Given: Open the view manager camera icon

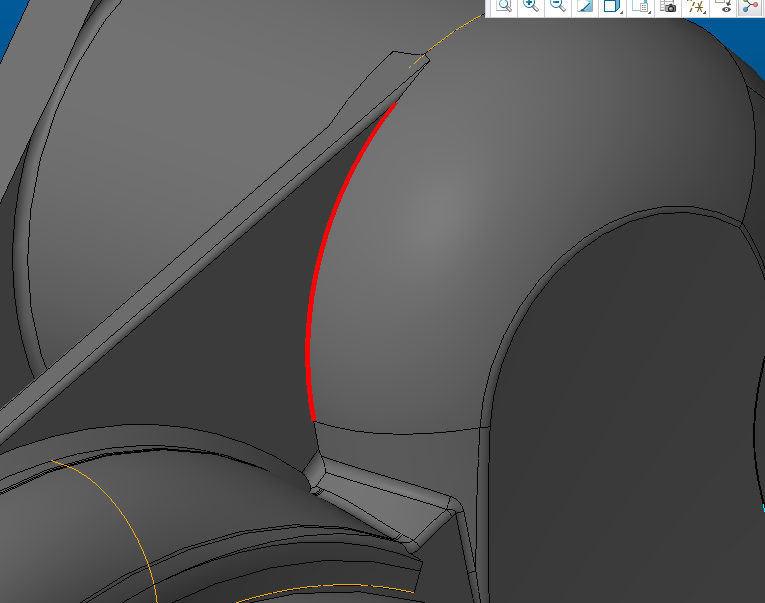Looking at the screenshot, I should 668,7.
